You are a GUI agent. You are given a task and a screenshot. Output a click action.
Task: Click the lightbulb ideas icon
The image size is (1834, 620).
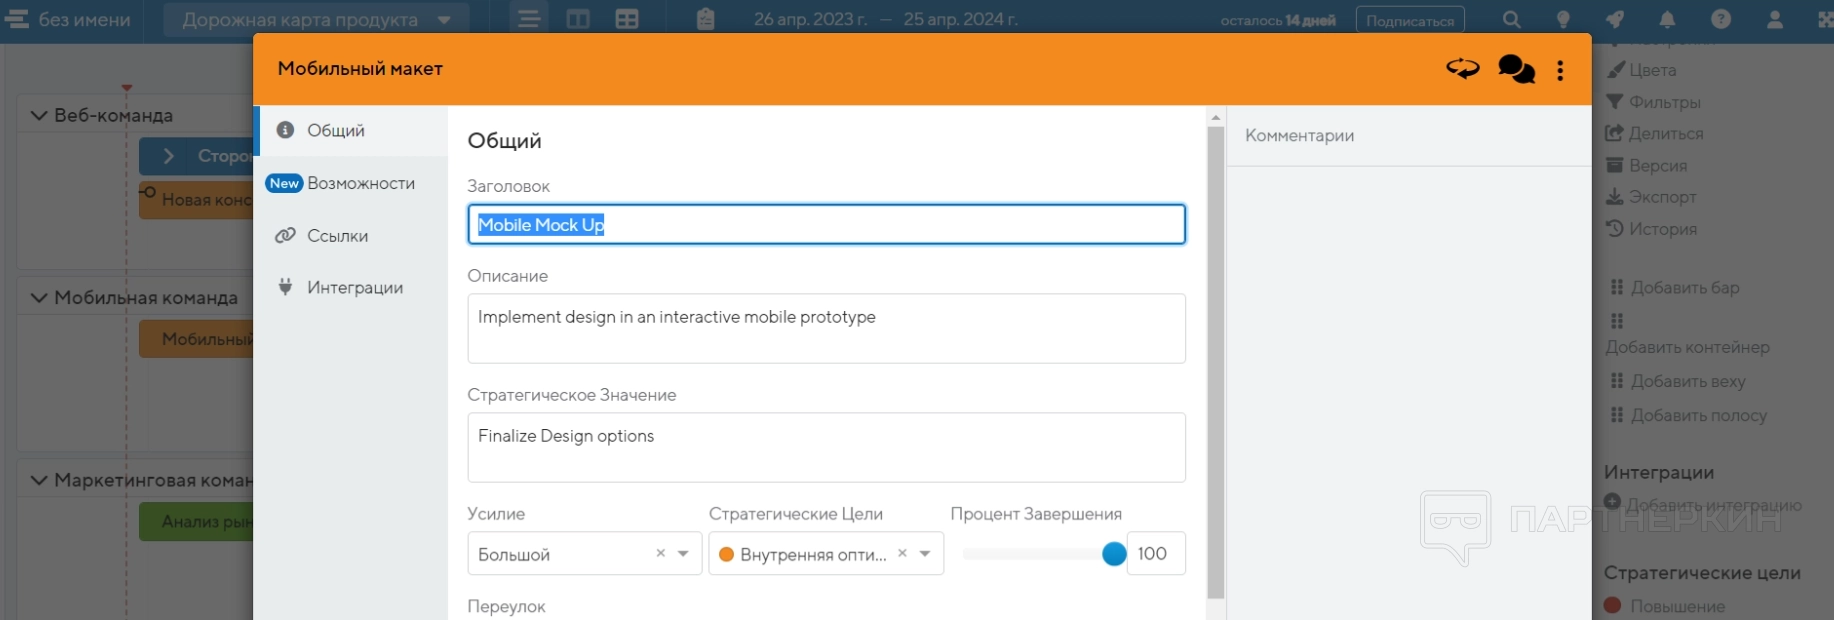click(x=1563, y=20)
